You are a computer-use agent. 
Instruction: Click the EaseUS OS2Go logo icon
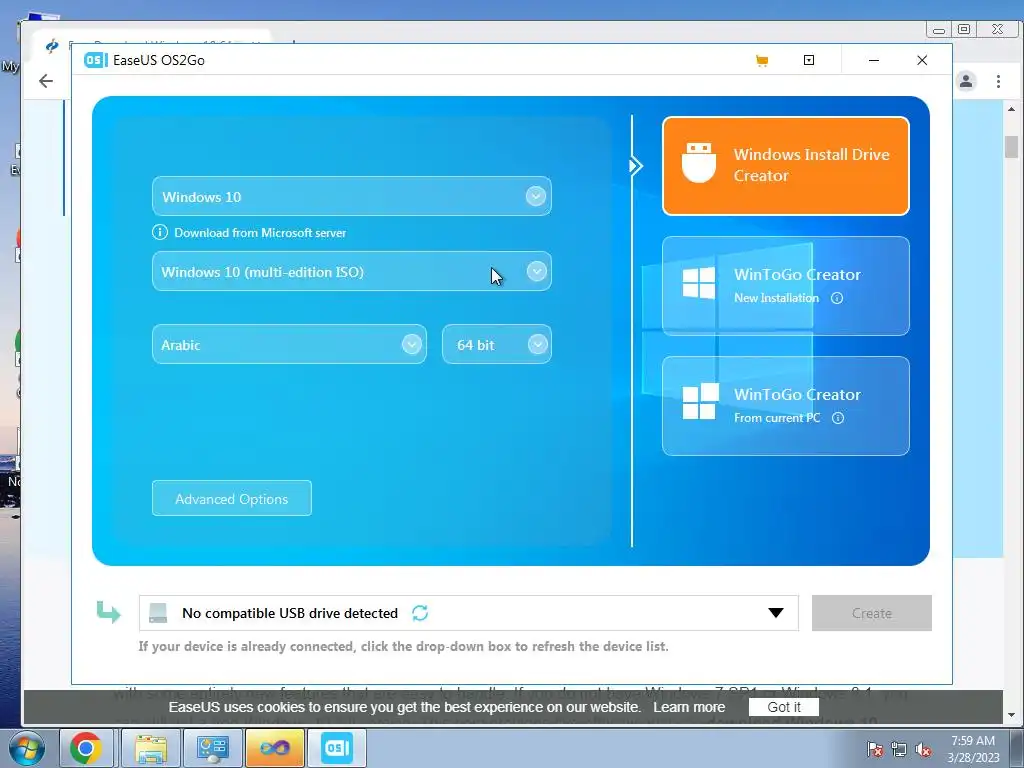95,60
